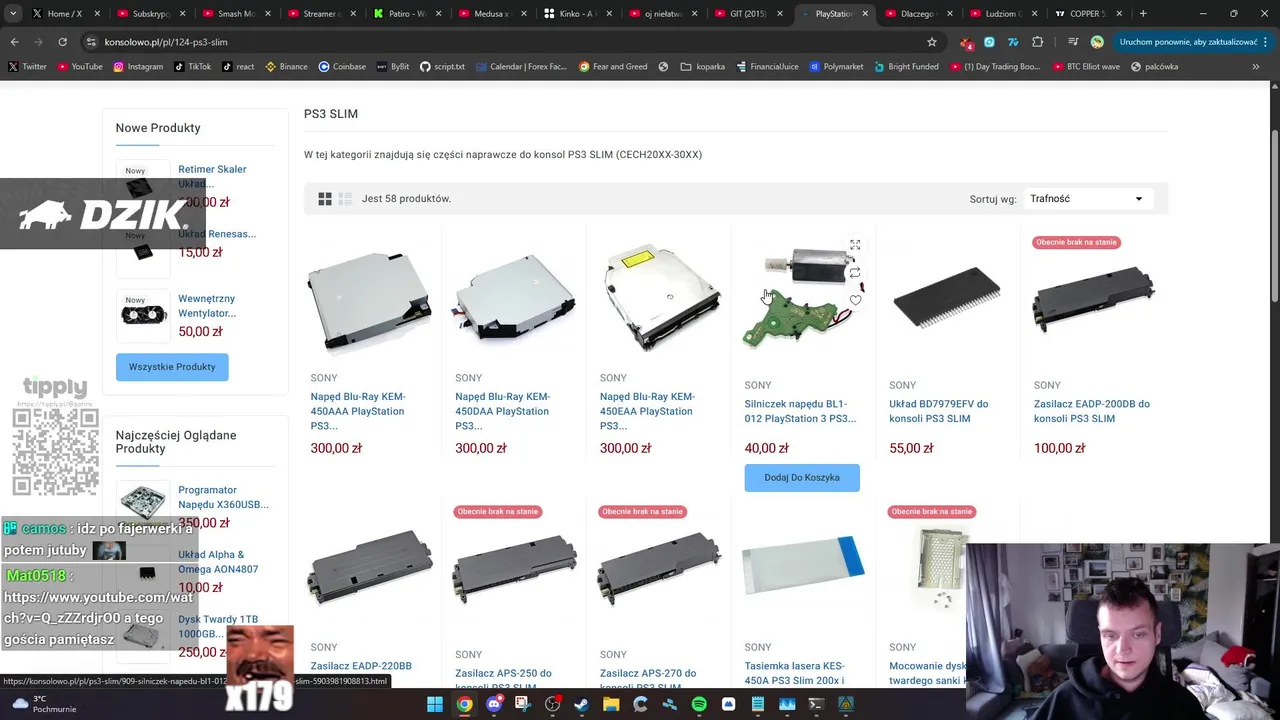Open the Sortuj wg Trafność dropdown
The width and height of the screenshot is (1280, 720).
1087,199
